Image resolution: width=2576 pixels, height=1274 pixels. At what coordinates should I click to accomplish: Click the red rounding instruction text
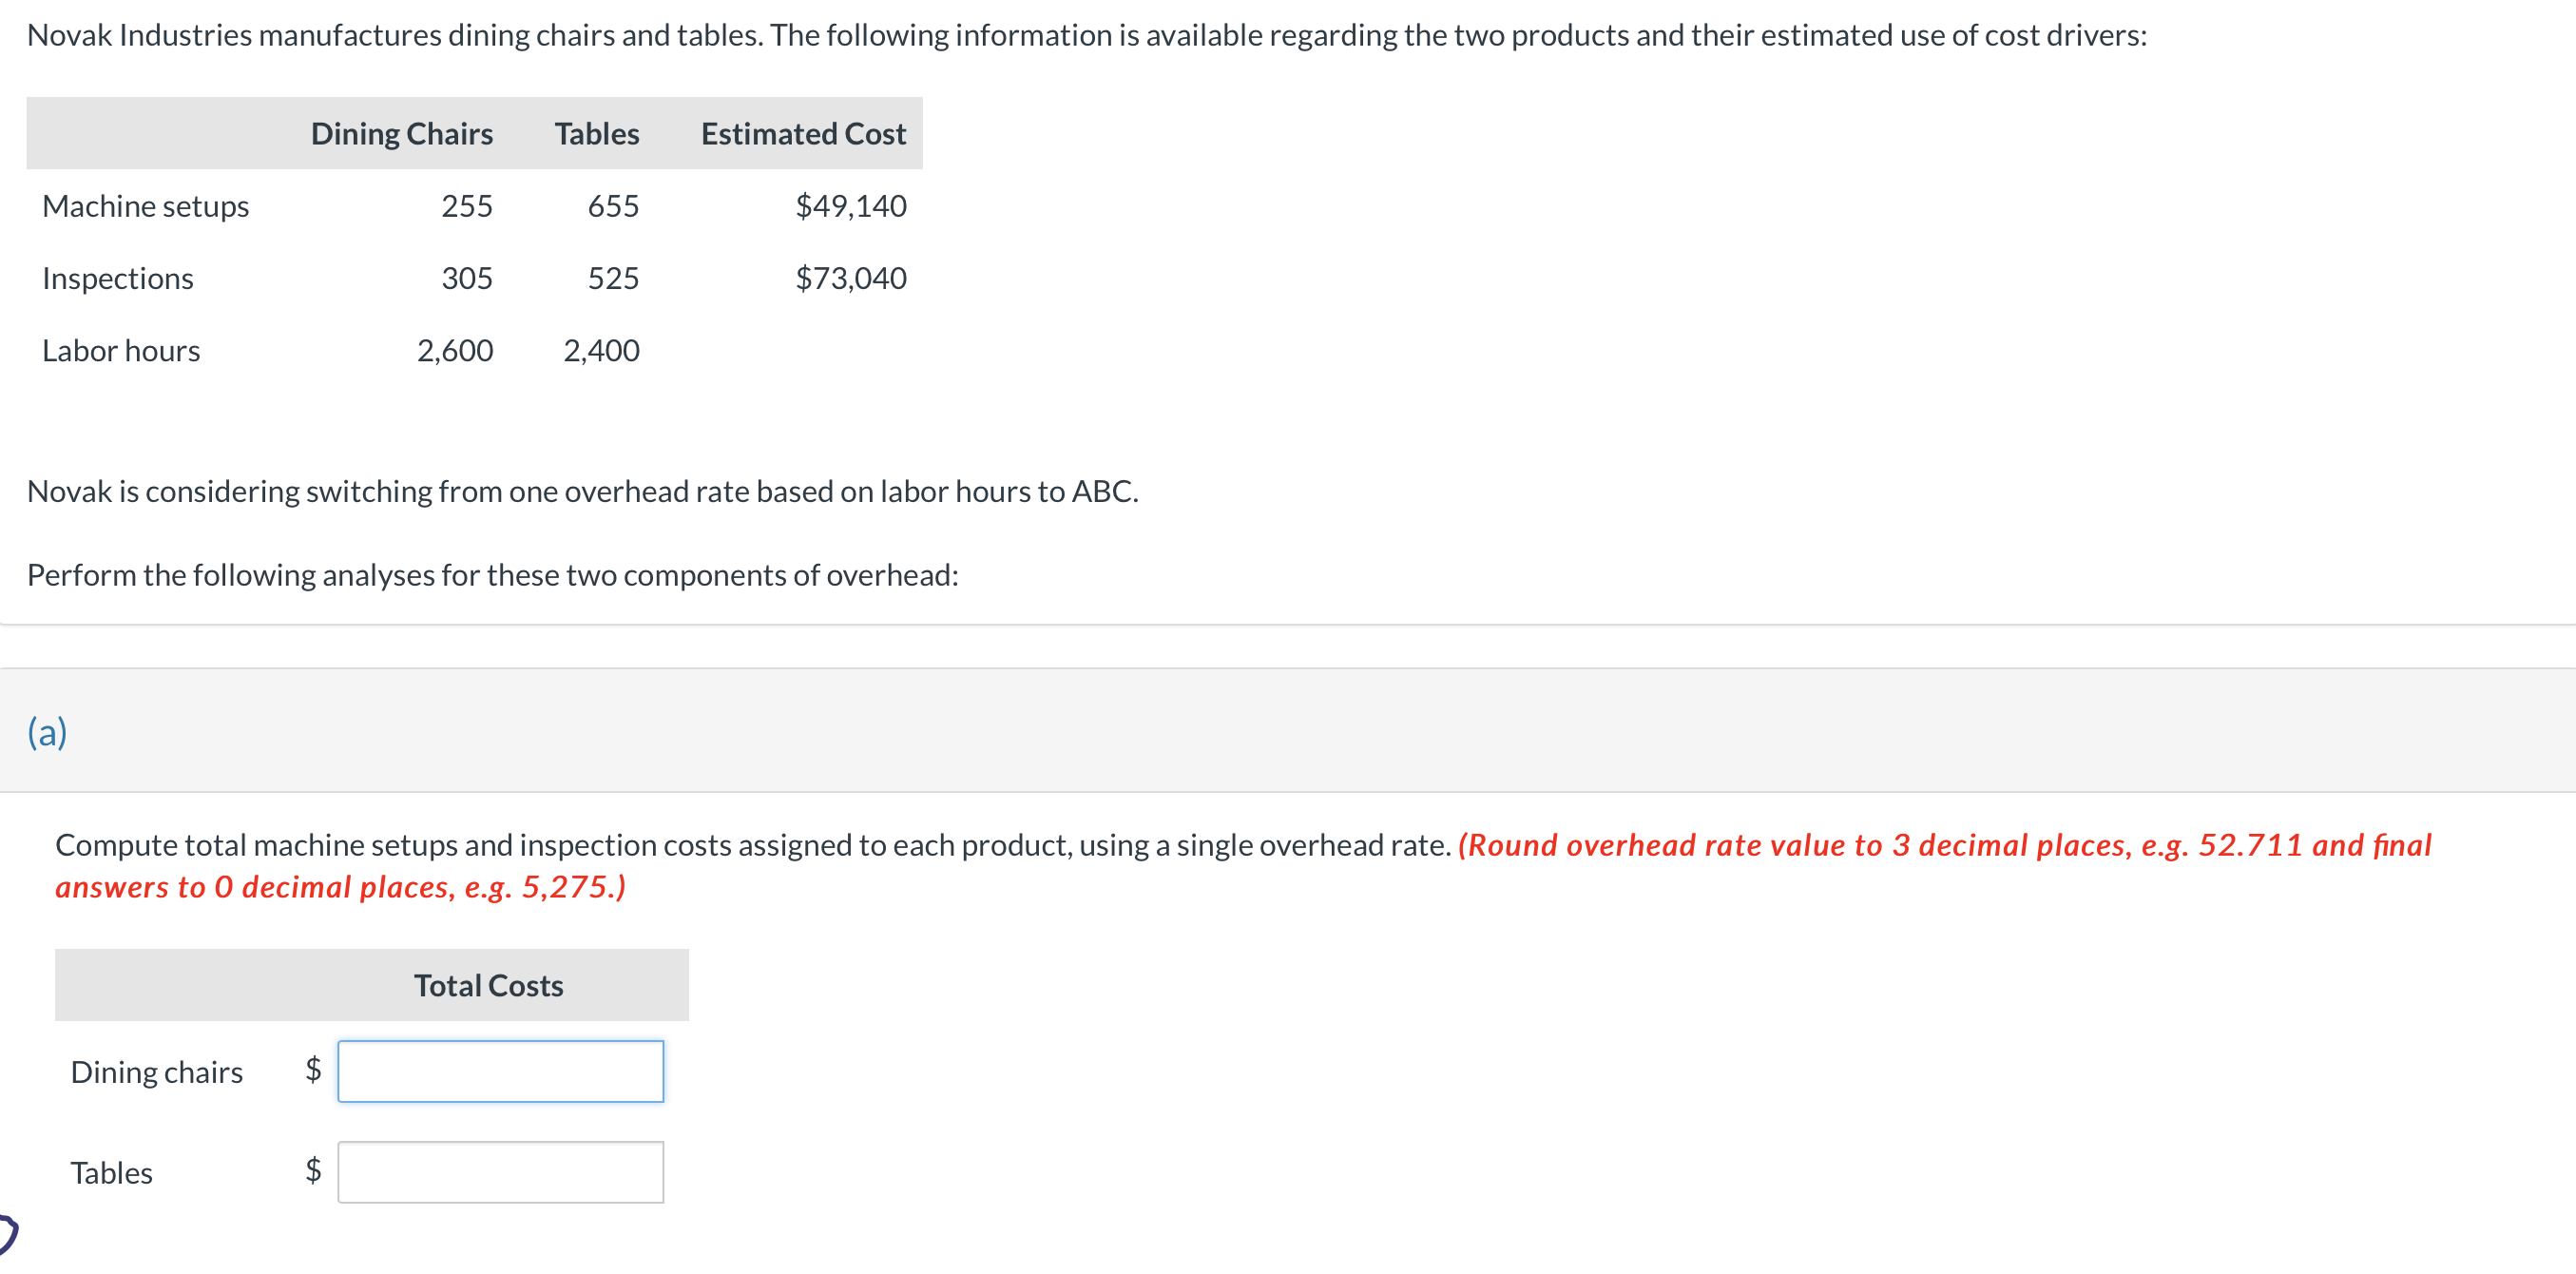tap(1943, 846)
